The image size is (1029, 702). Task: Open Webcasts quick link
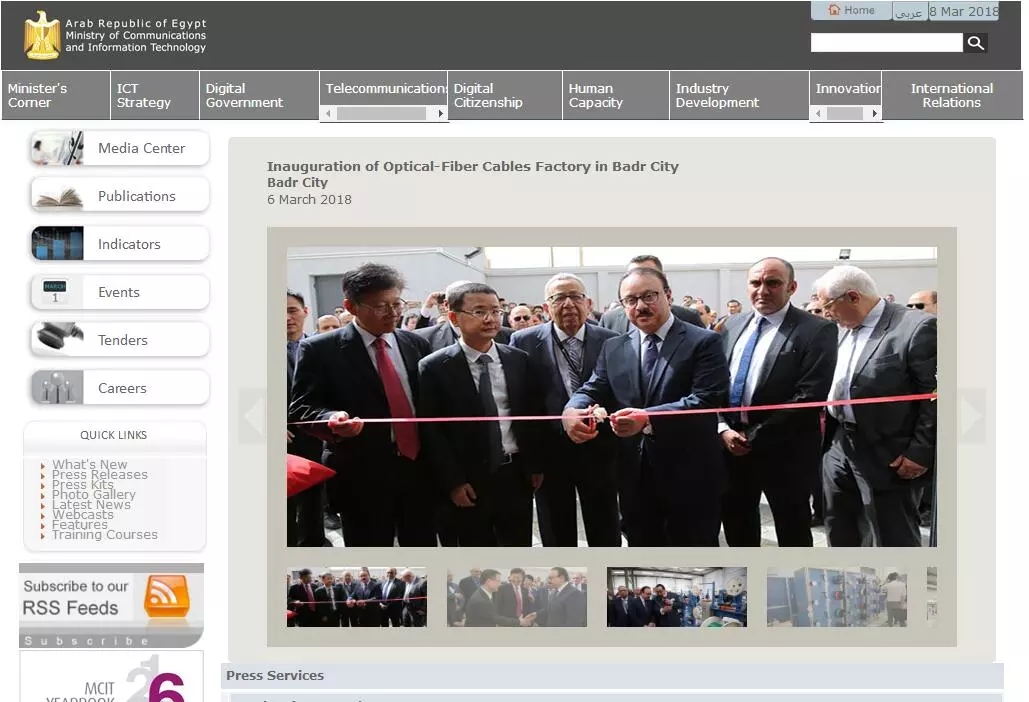[83, 515]
